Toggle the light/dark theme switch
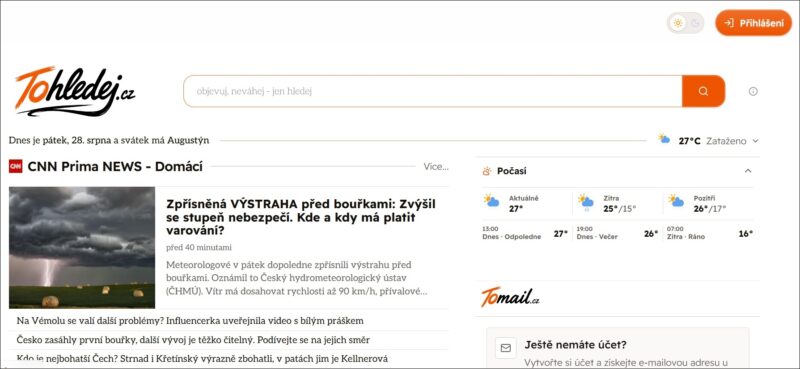Viewport: 800px width, 369px height. pos(685,23)
